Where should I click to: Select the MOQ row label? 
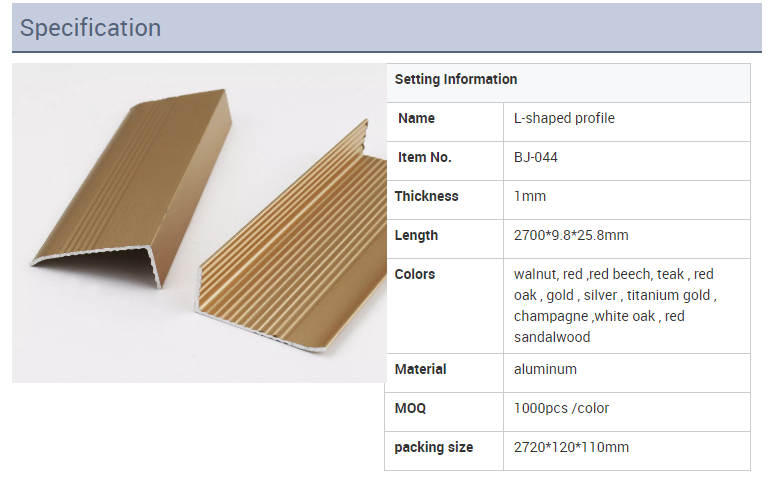[411, 408]
